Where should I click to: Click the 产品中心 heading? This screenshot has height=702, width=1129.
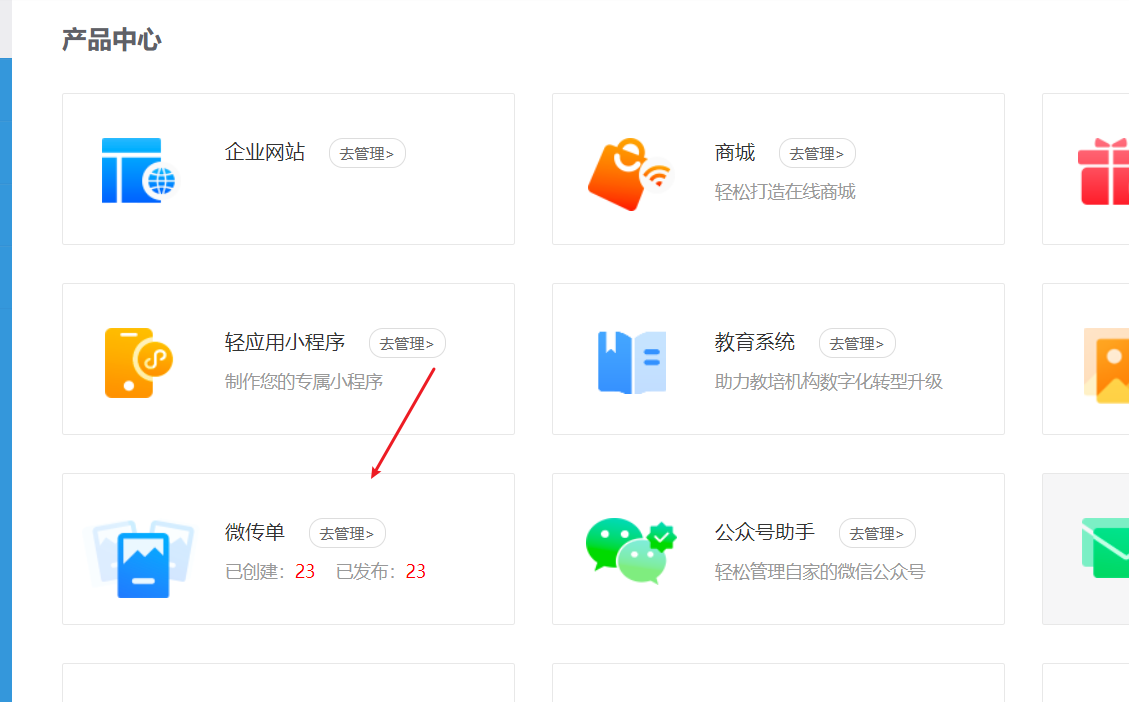(112, 40)
